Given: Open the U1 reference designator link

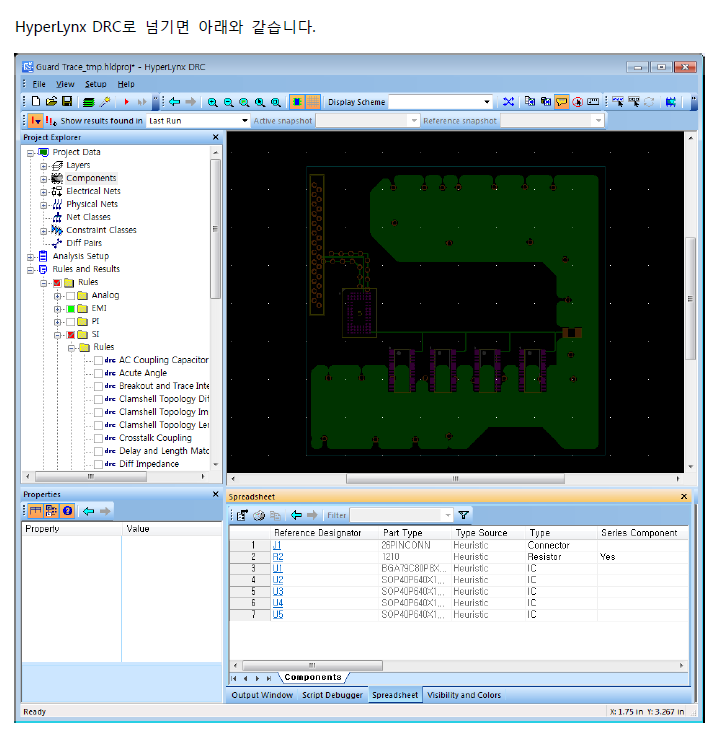Looking at the screenshot, I should tap(278, 568).
